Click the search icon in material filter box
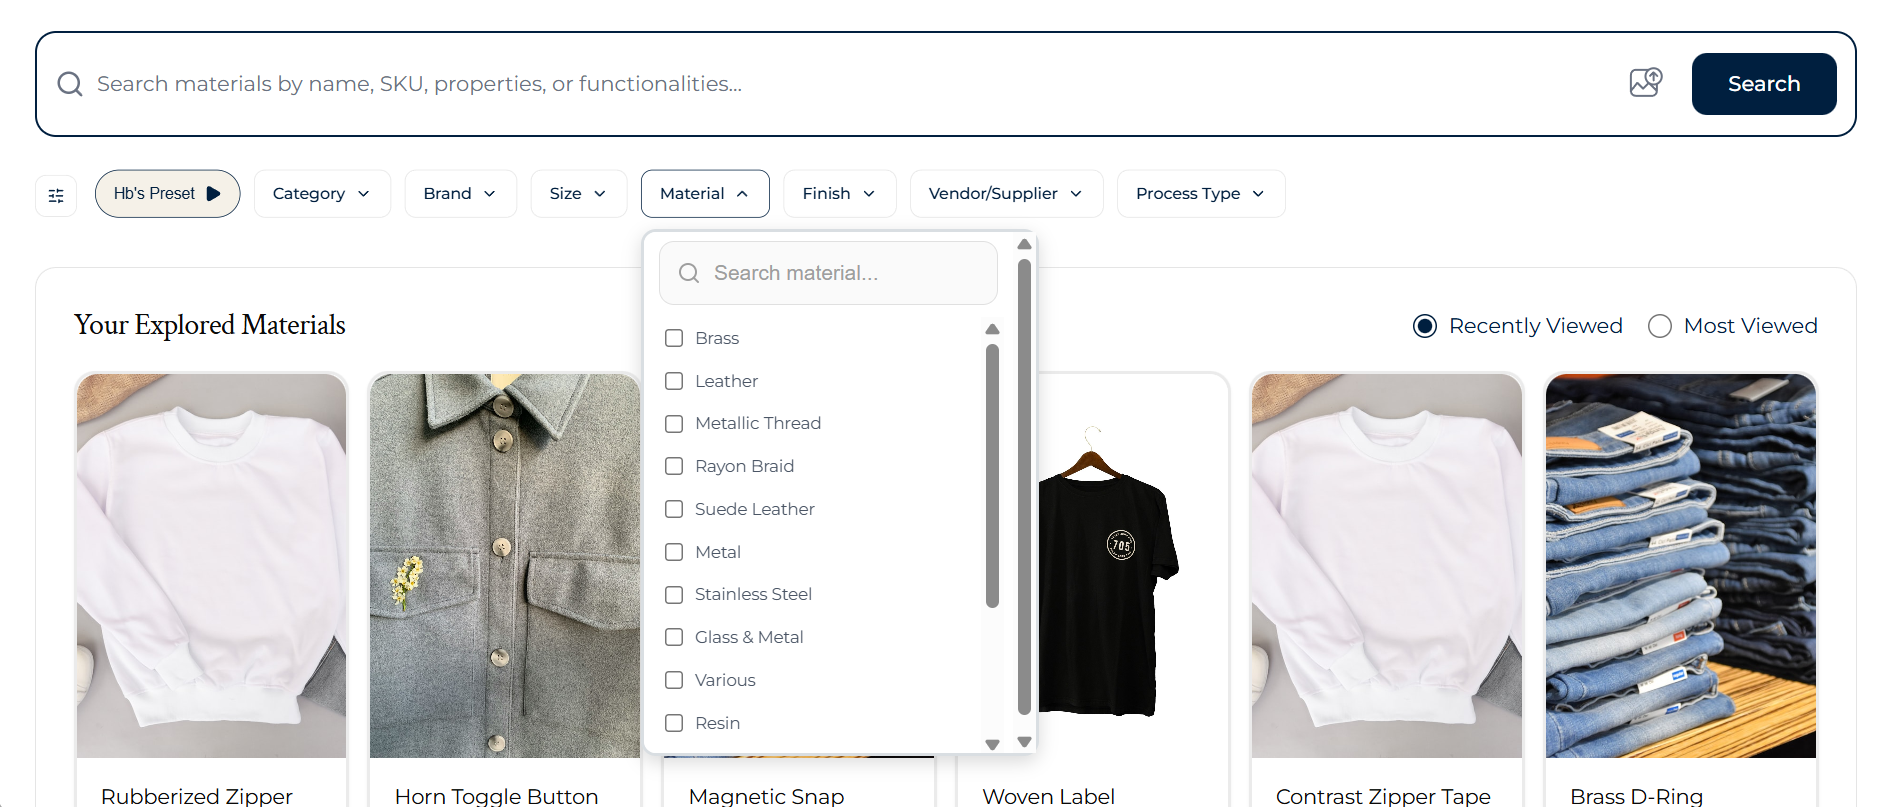 coord(689,273)
